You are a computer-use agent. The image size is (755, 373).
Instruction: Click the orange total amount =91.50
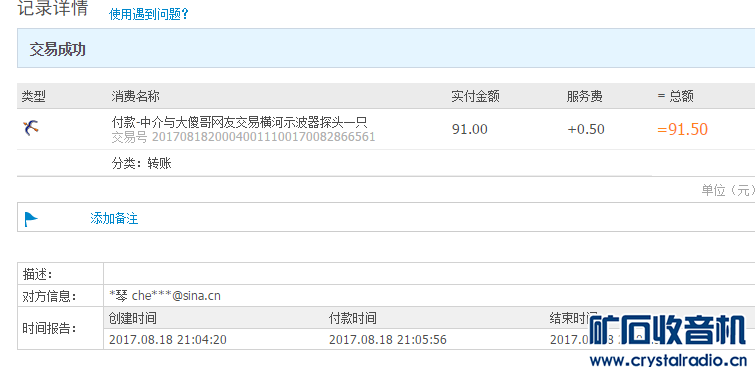(x=682, y=129)
